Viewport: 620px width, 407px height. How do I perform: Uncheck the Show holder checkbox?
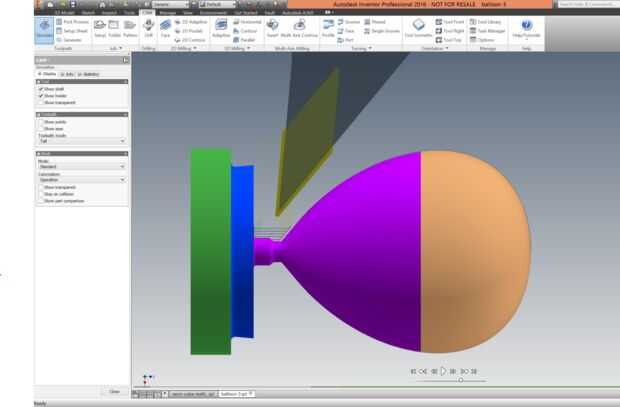point(41,96)
